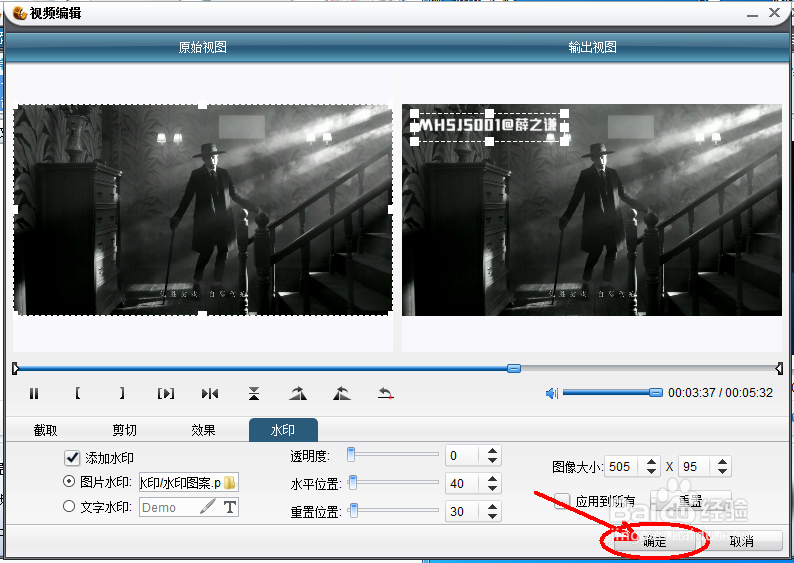Image resolution: width=794 pixels, height=563 pixels.
Task: Browse for image watermark file folder icon
Action: [x=230, y=482]
